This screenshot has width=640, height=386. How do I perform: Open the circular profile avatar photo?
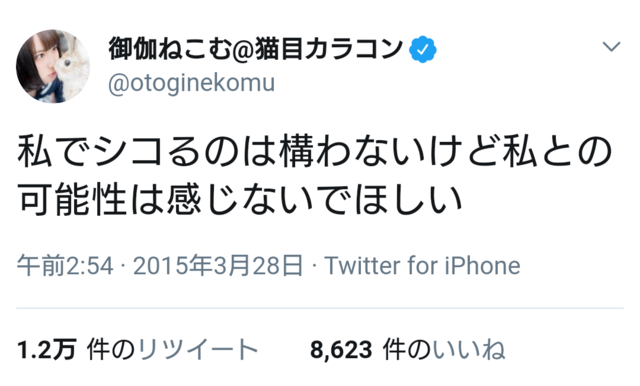[53, 66]
